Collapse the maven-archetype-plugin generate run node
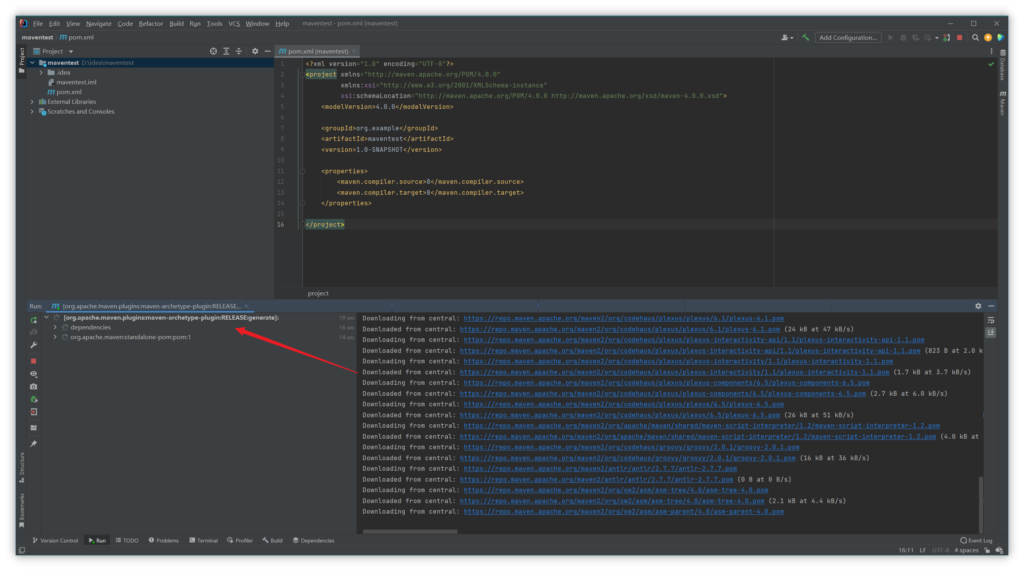 46,318
